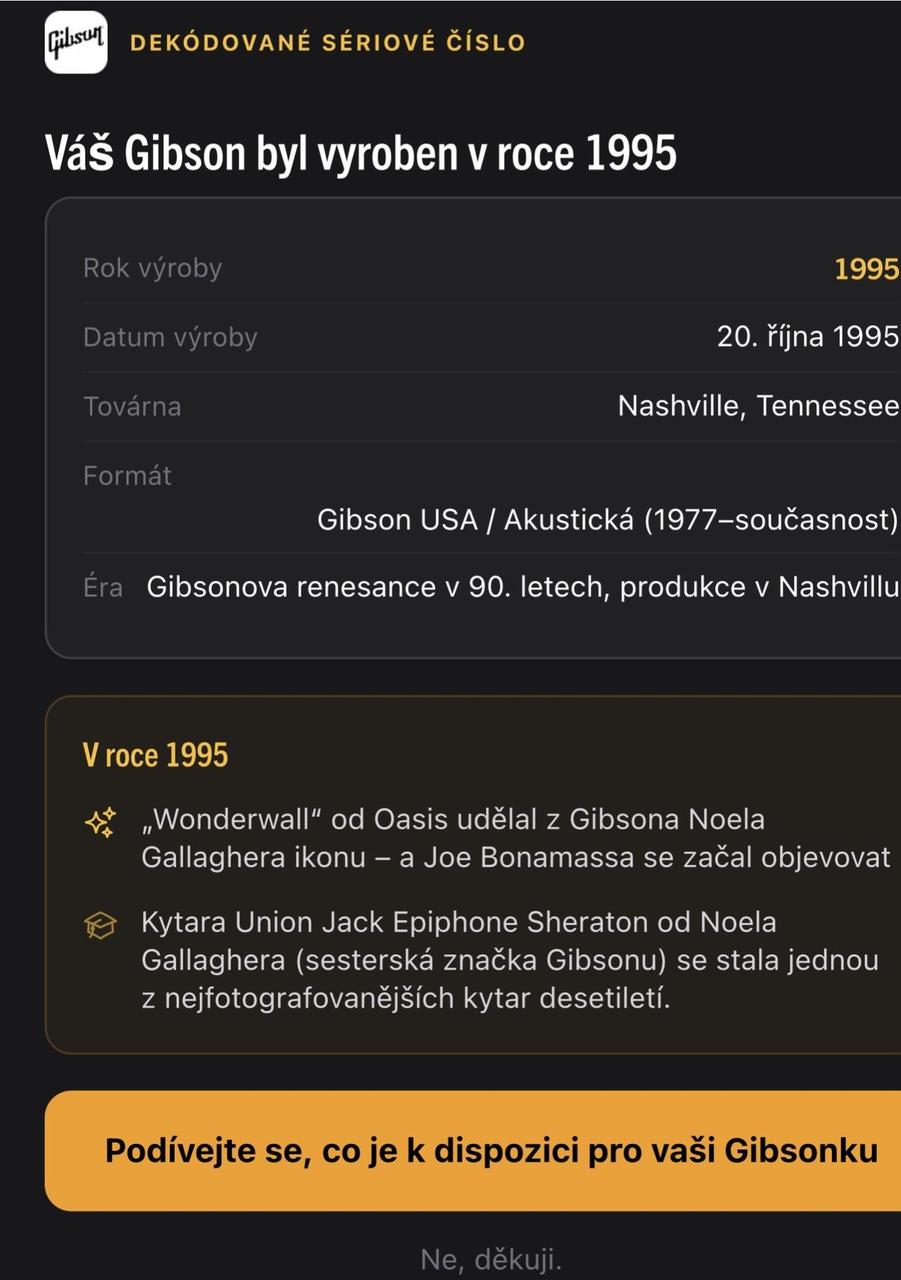Select the "Továrna" label
Viewport: 901px width, 1280px height.
132,406
